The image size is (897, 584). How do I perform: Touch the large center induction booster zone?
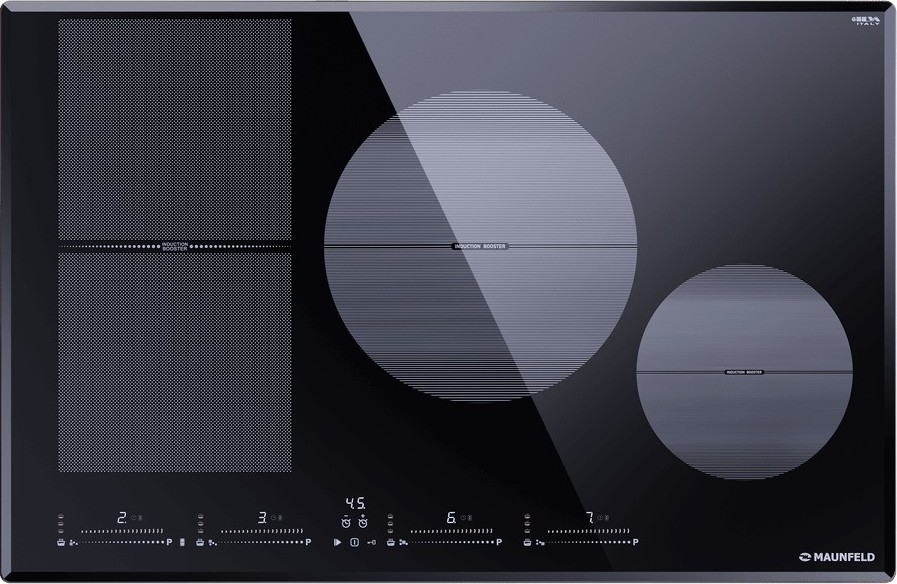480,246
